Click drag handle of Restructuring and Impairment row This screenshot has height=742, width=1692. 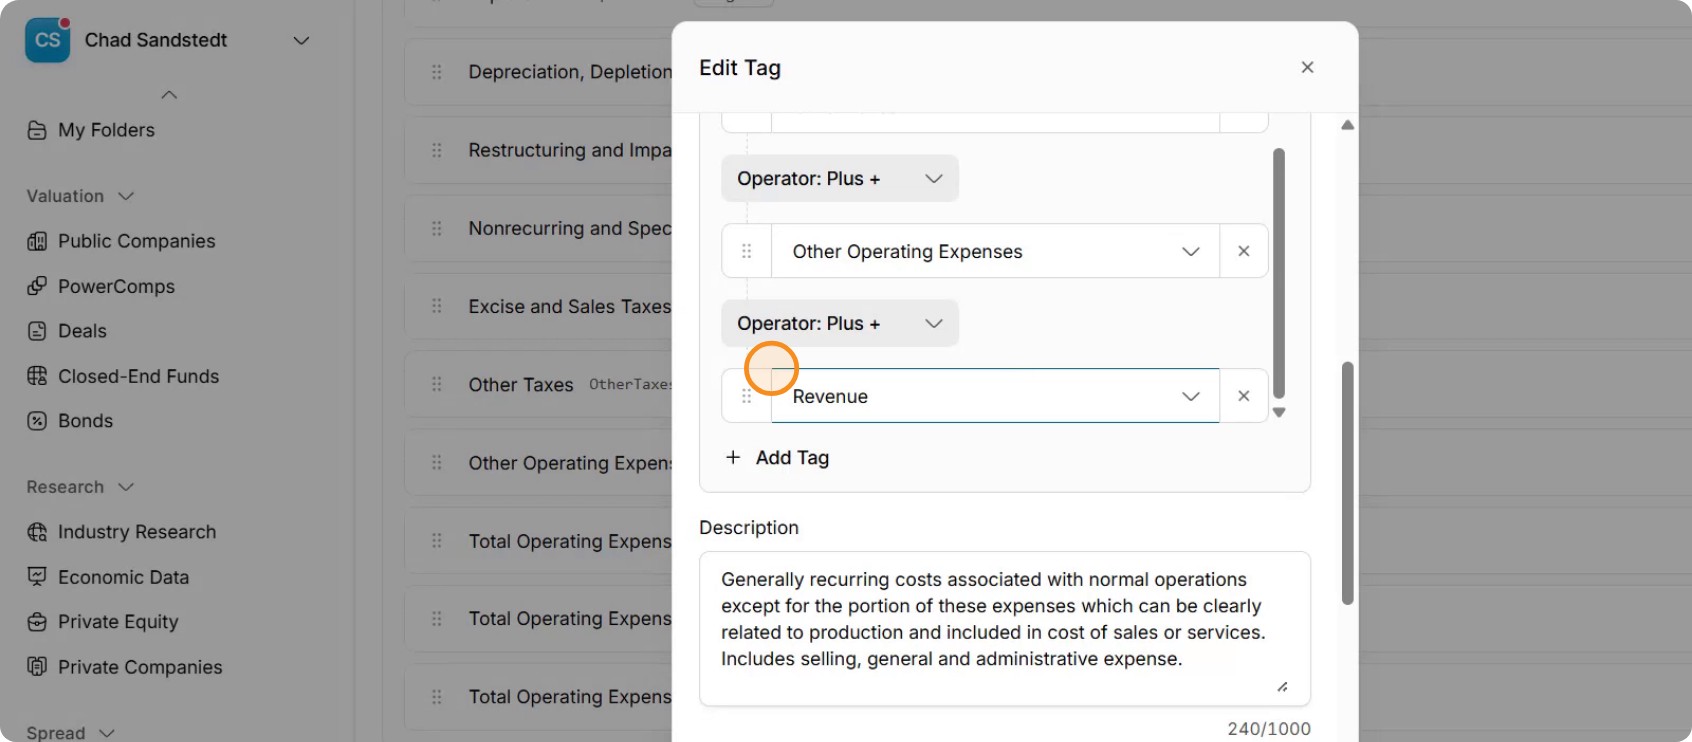click(x=437, y=150)
